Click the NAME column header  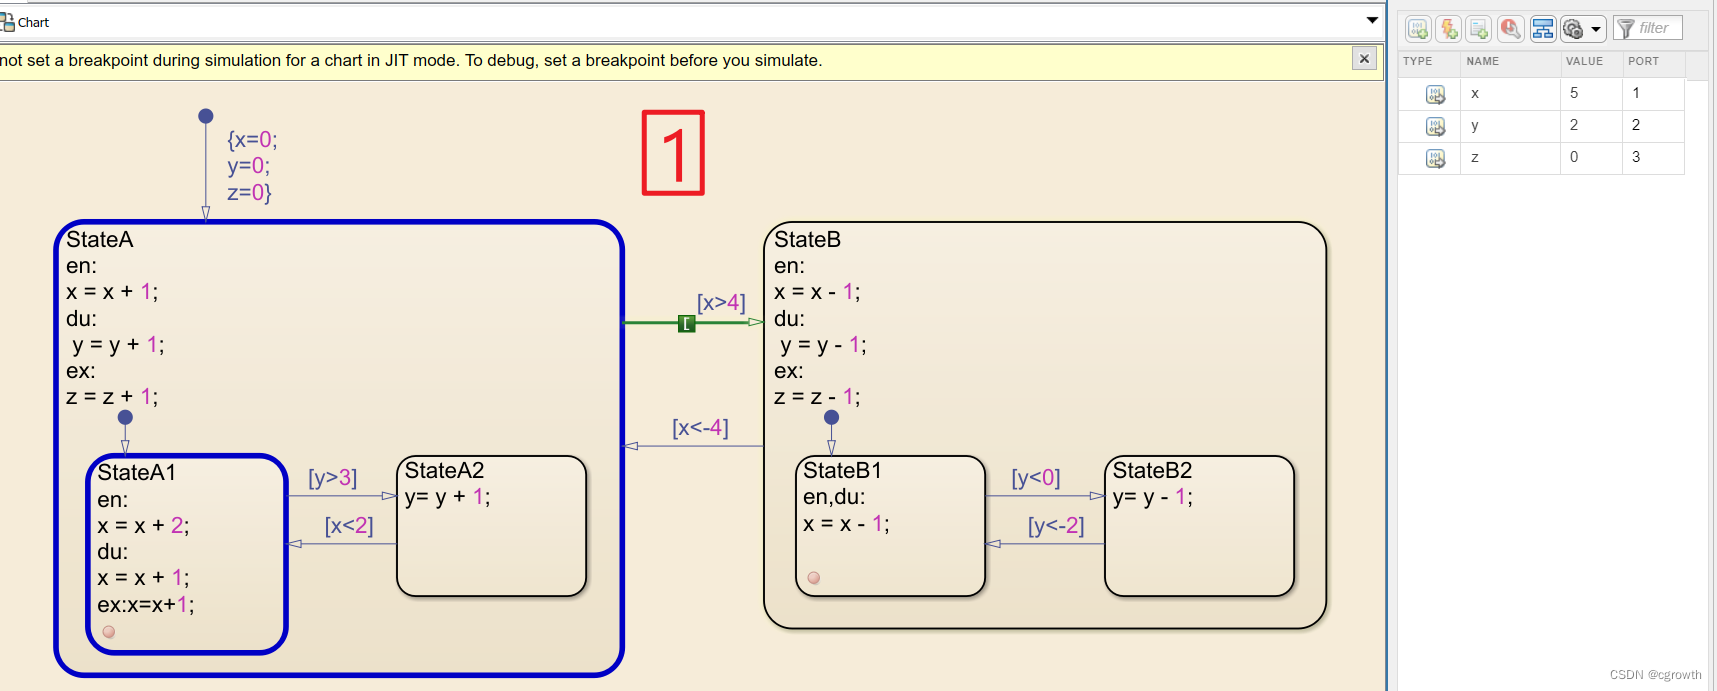(1482, 61)
